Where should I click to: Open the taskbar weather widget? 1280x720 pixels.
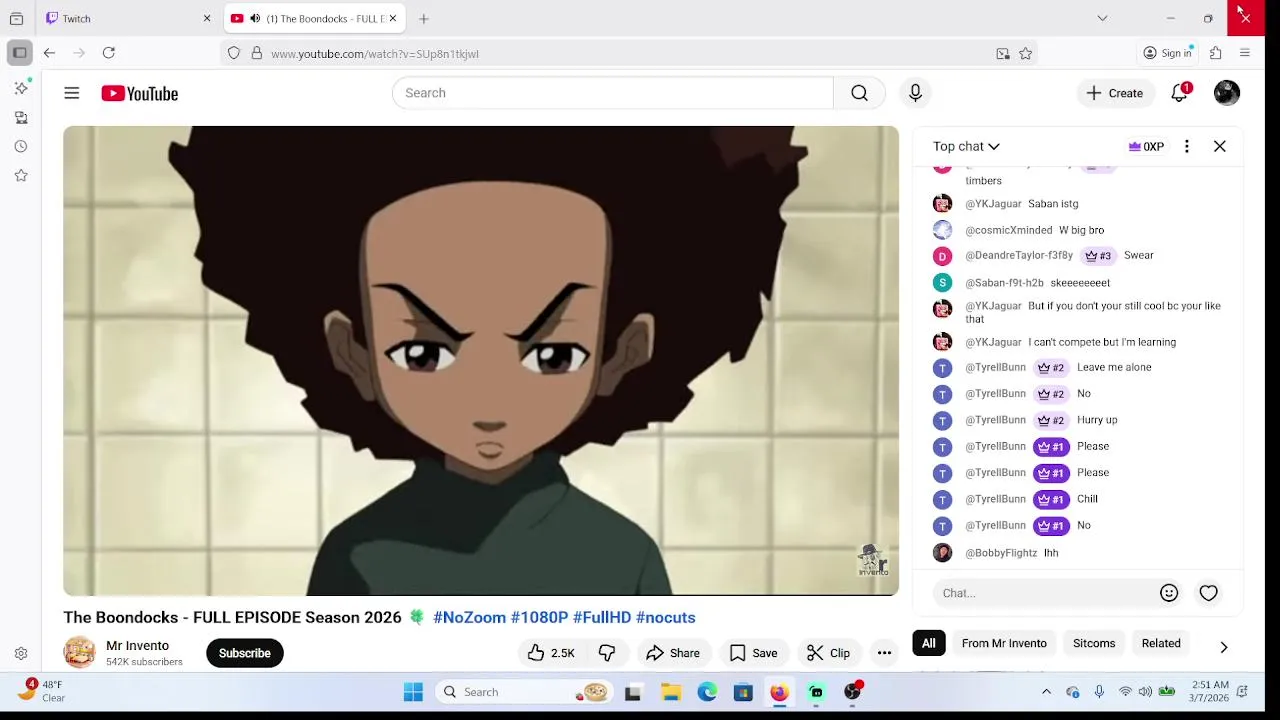coord(42,691)
